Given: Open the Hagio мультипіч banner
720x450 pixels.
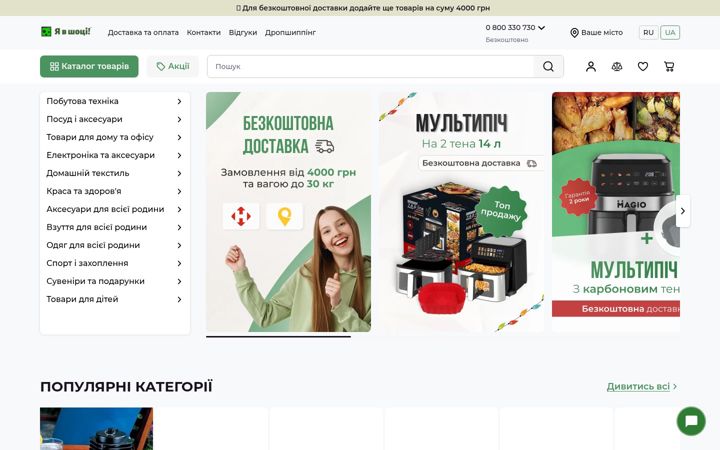Looking at the screenshot, I should 616,212.
